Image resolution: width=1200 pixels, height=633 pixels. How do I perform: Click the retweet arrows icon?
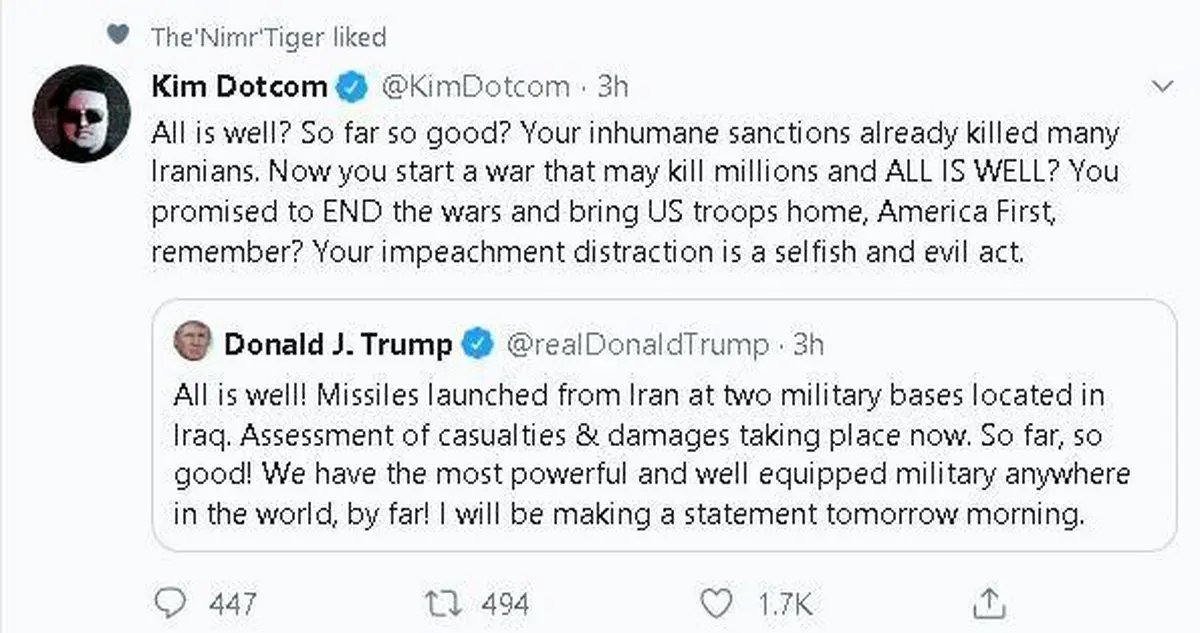tap(438, 603)
